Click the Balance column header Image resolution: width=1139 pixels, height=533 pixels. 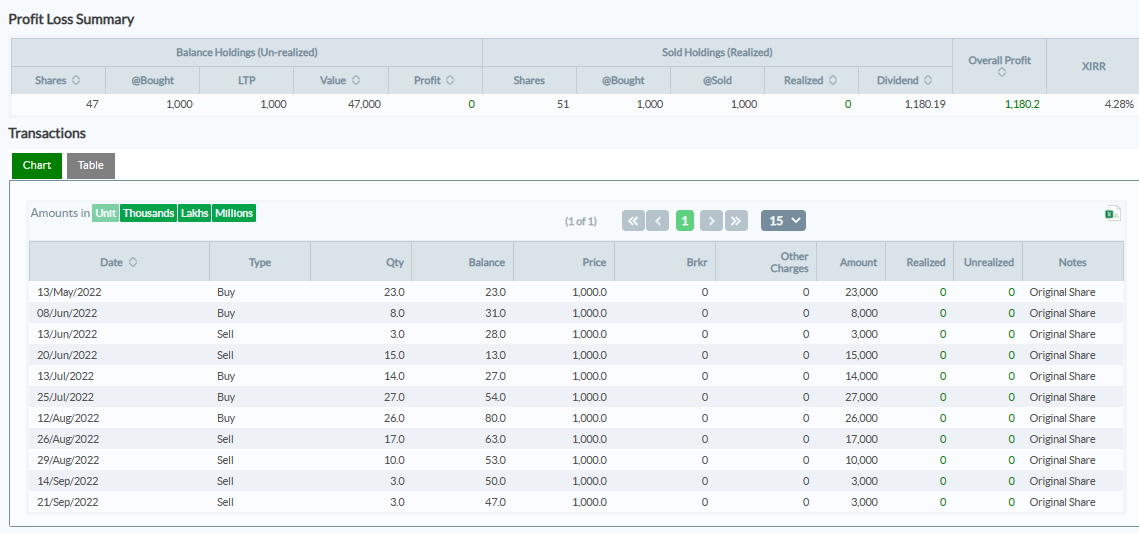[462, 262]
